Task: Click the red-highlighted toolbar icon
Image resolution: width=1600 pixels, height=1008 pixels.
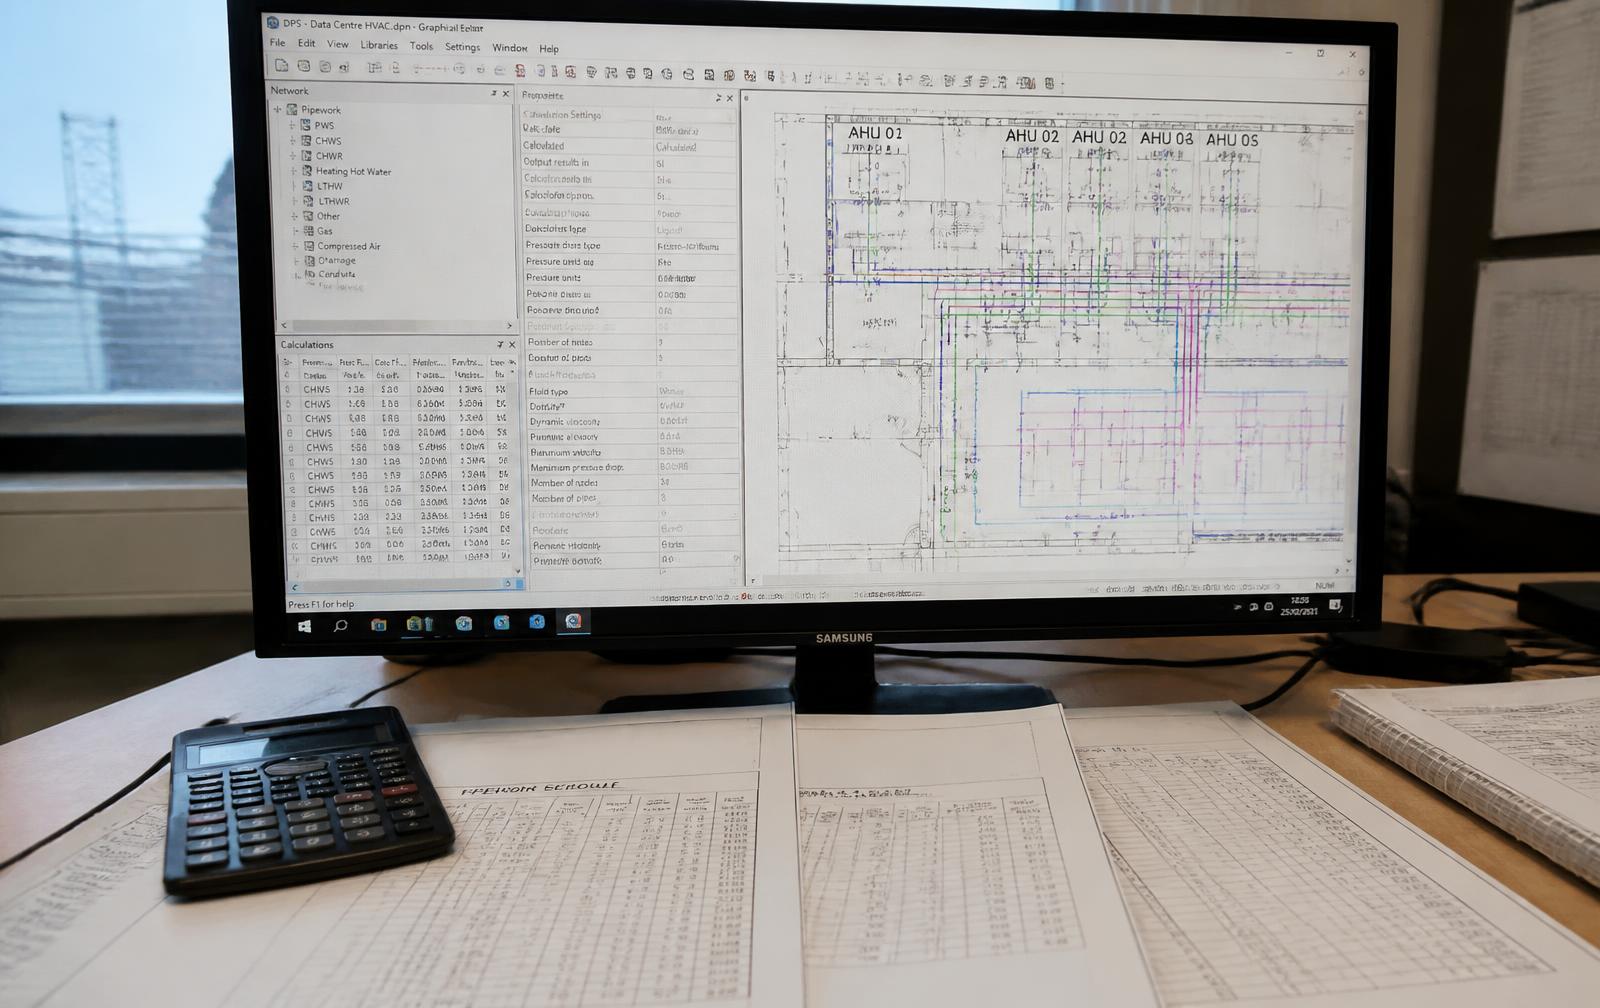Action: [520, 71]
